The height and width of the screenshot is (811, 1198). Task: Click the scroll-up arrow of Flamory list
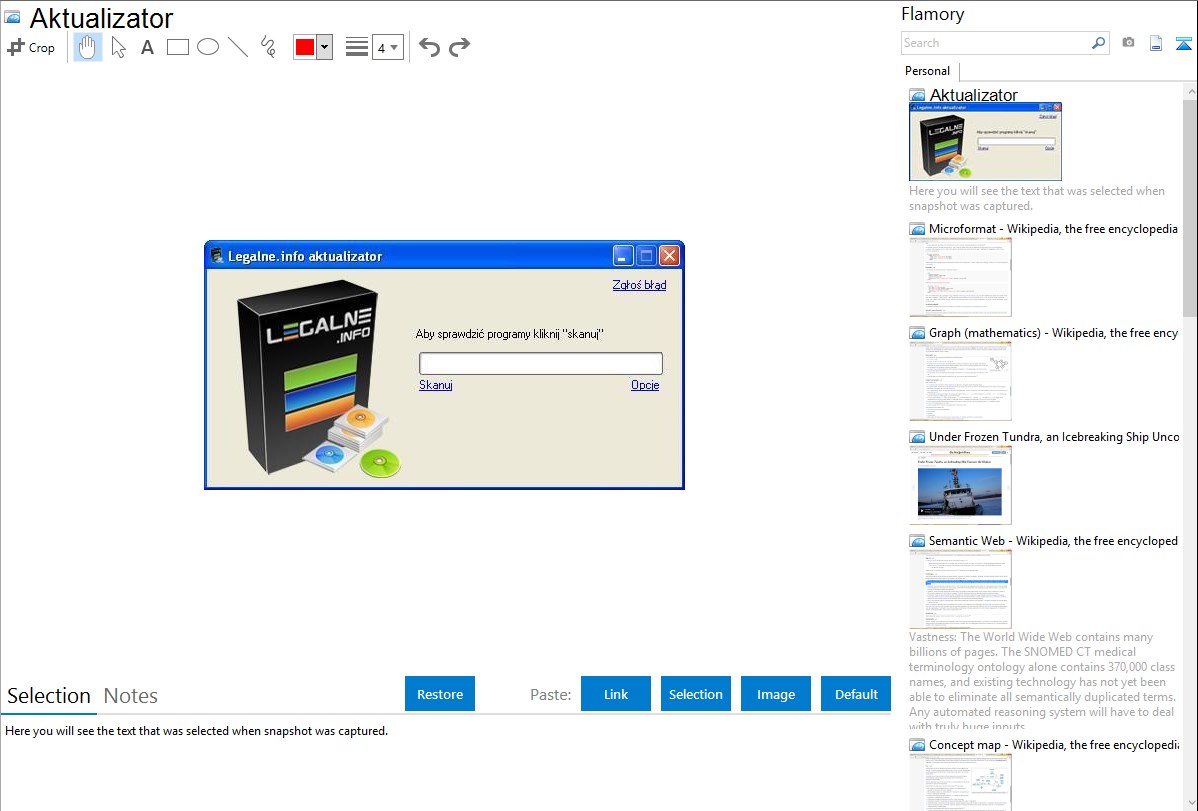click(x=1190, y=91)
